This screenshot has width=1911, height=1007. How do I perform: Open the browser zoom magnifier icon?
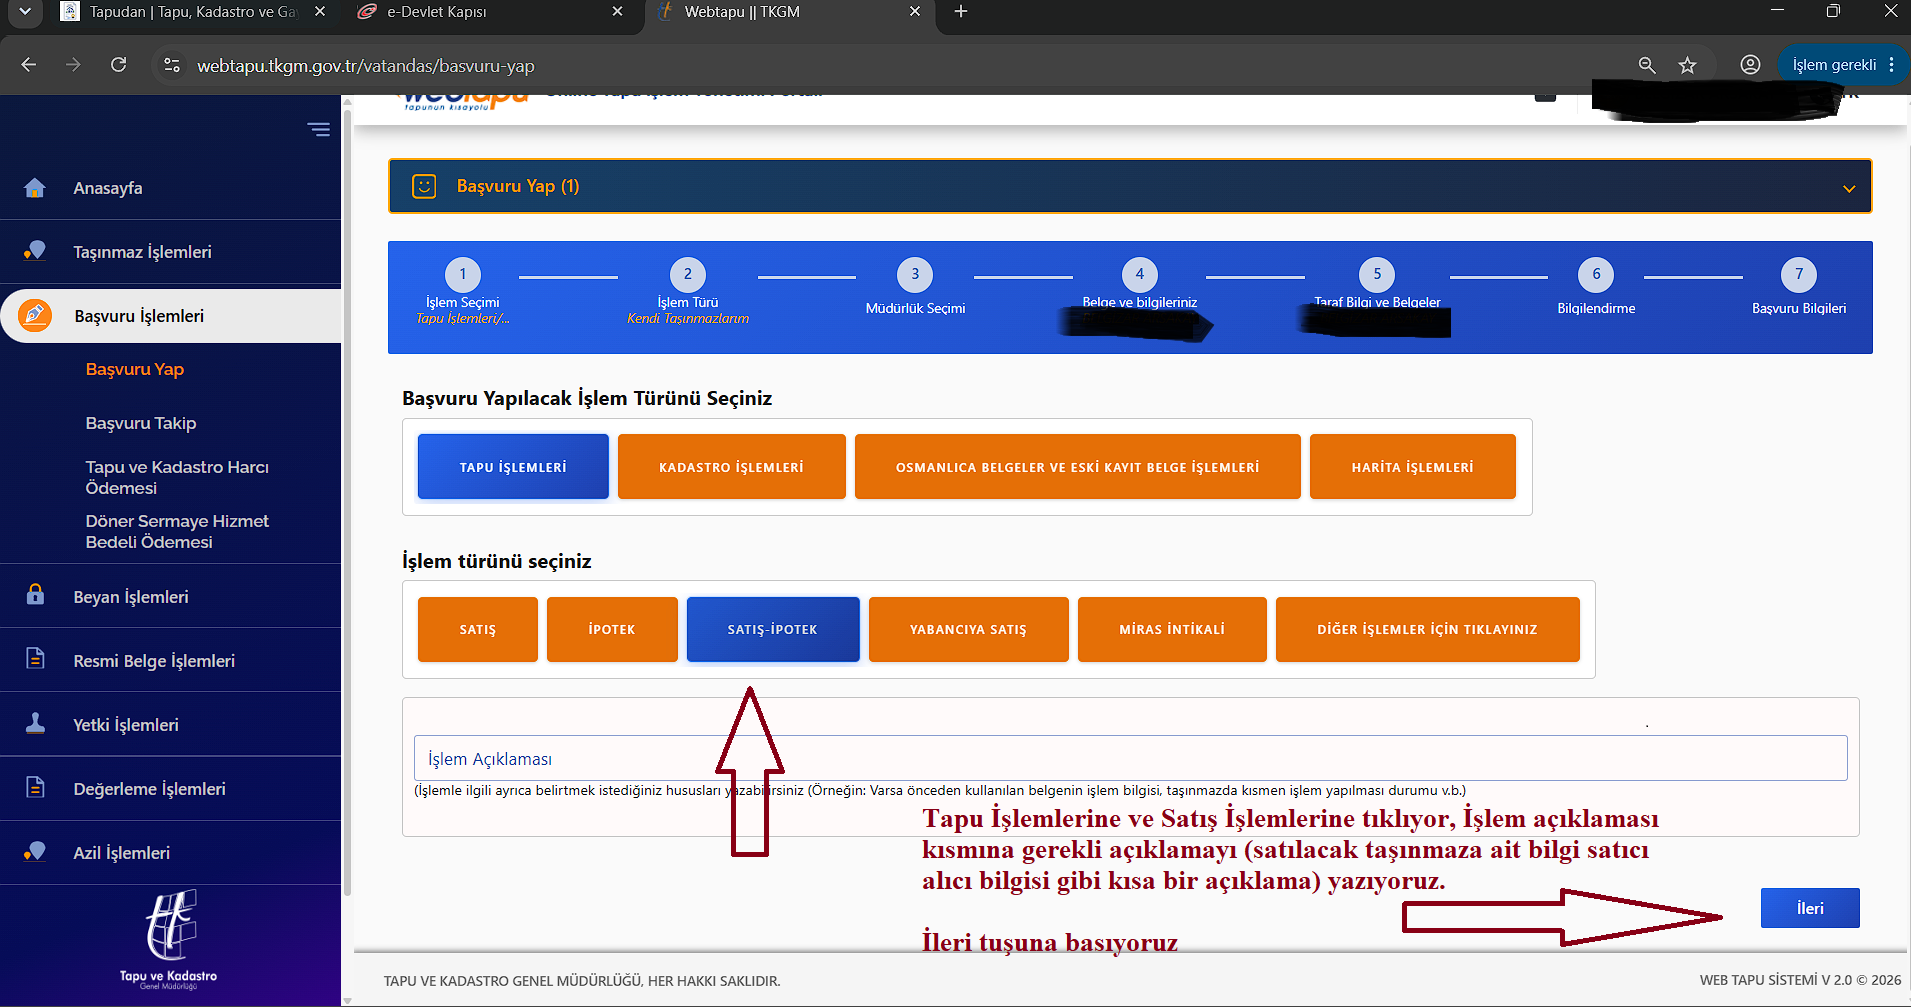pyautogui.click(x=1647, y=65)
